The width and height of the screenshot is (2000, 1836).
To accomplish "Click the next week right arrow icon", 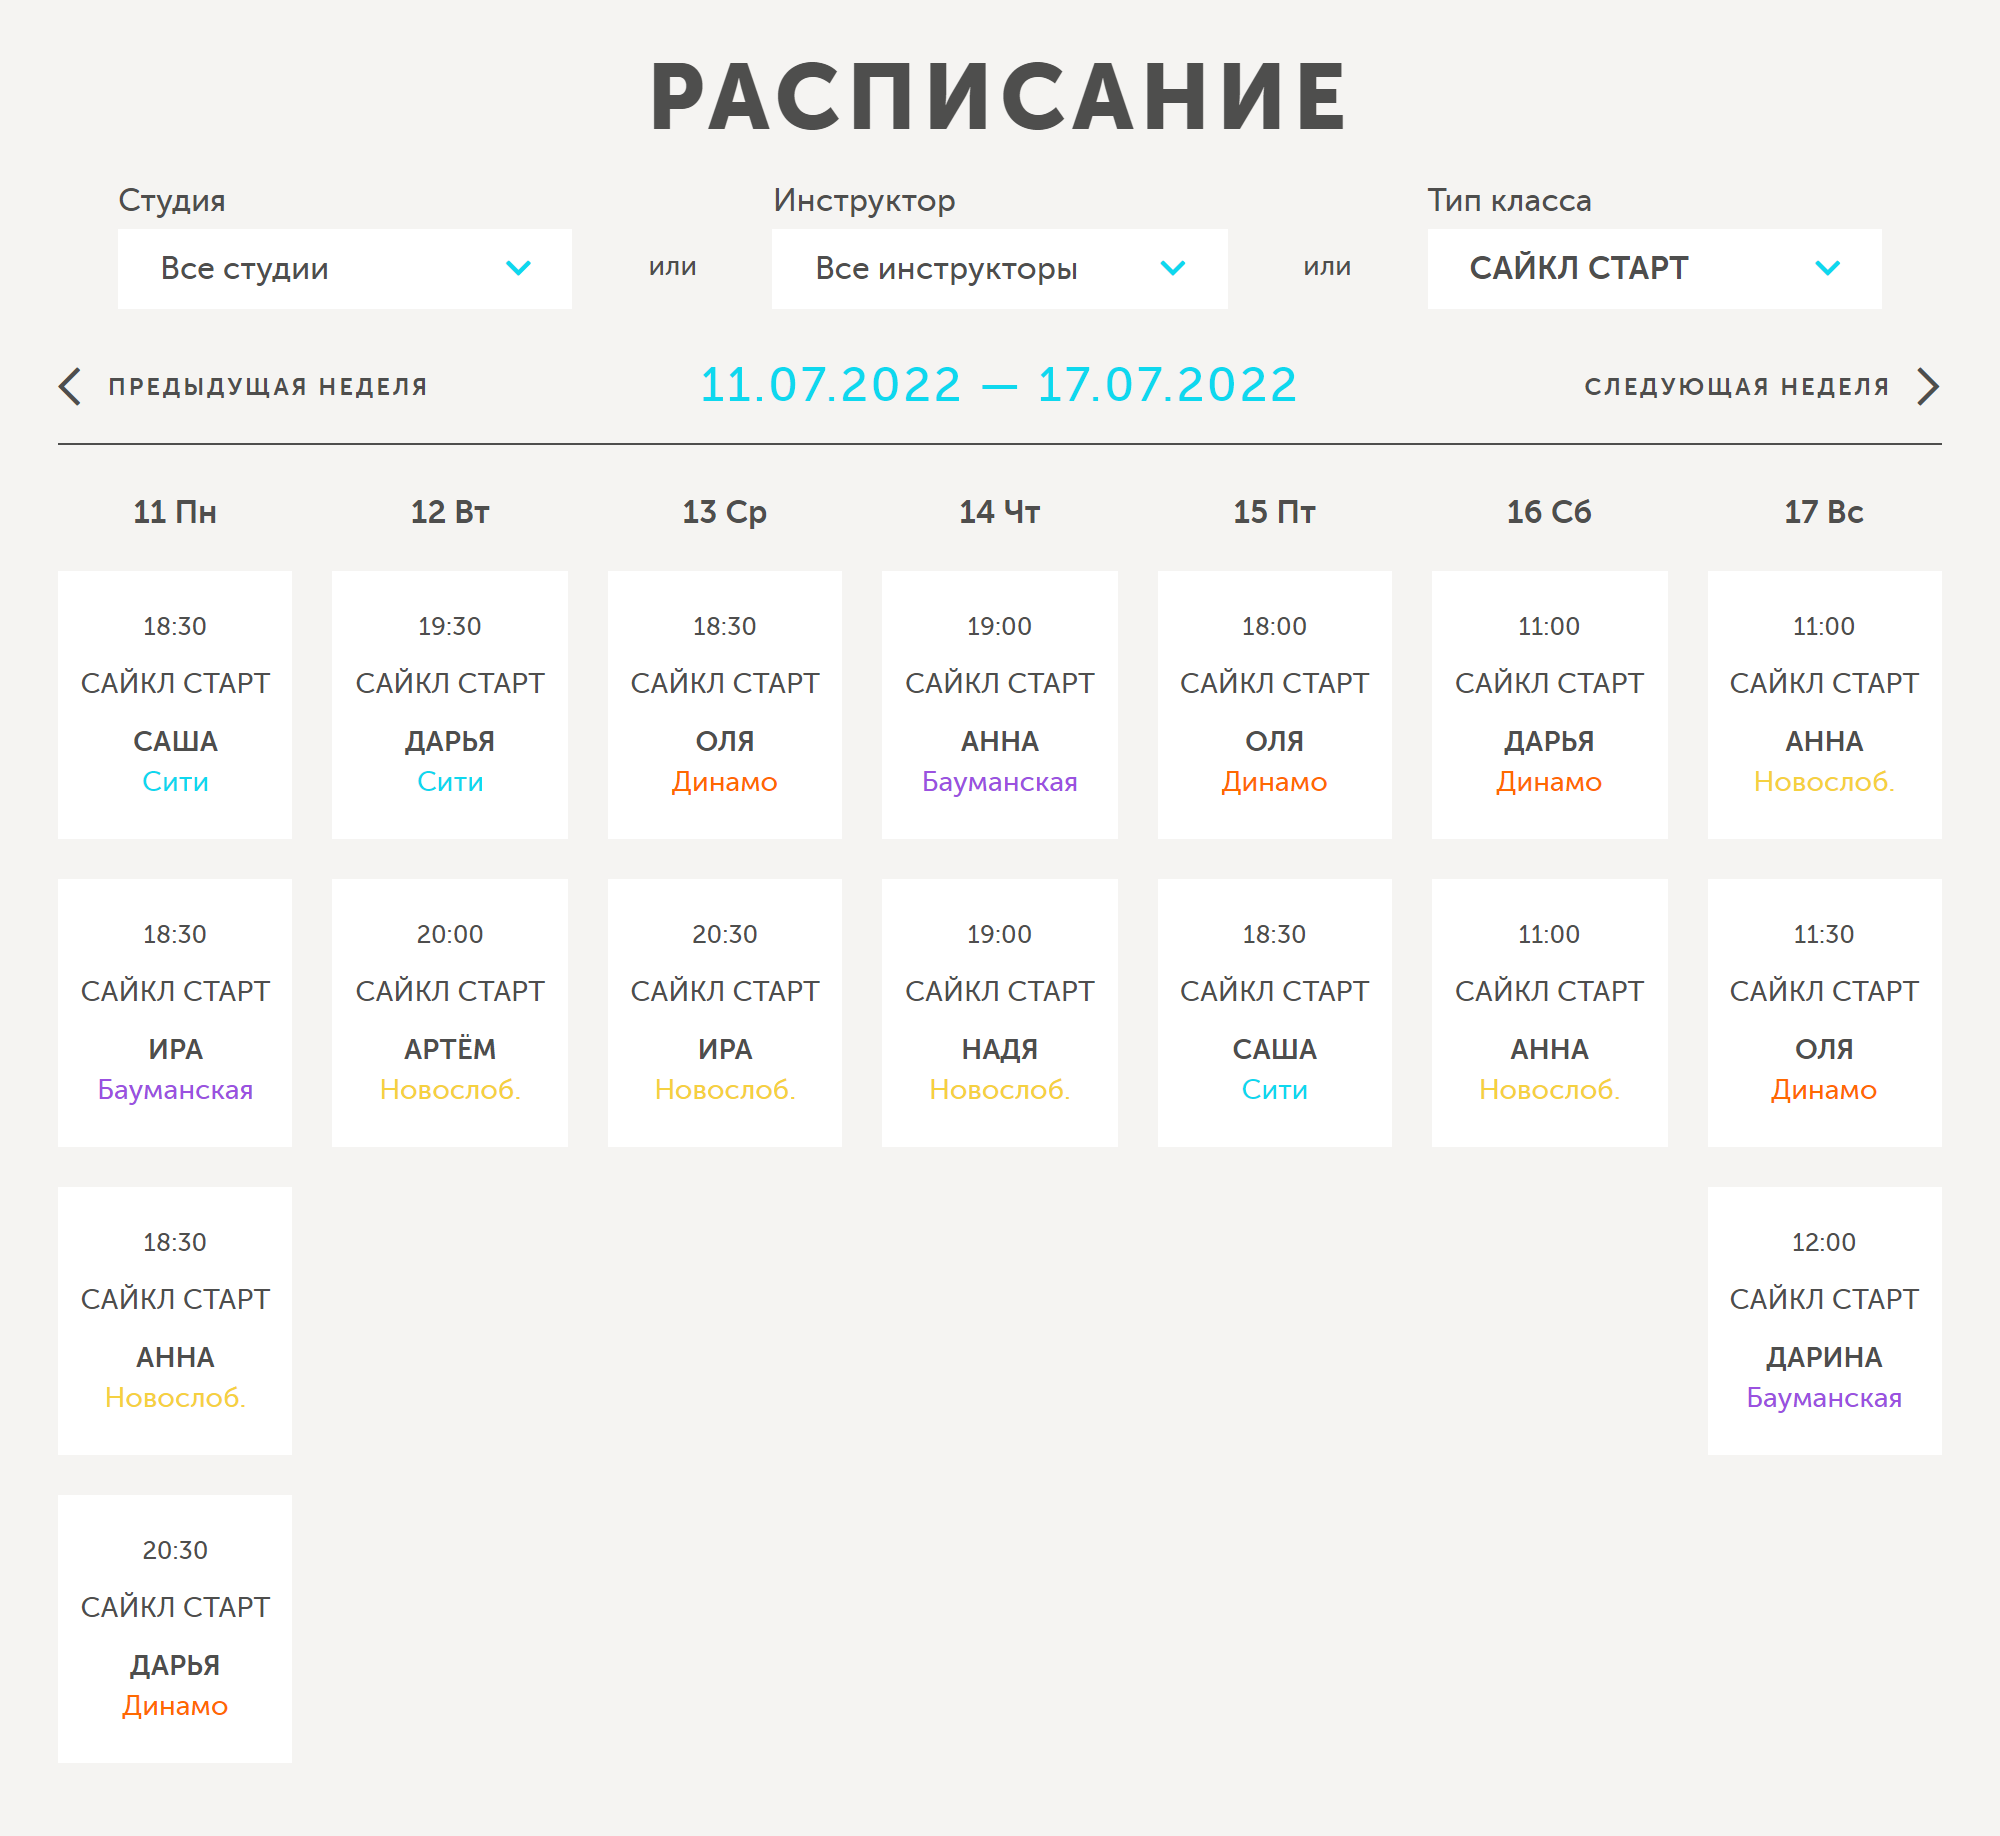I will coord(1928,387).
